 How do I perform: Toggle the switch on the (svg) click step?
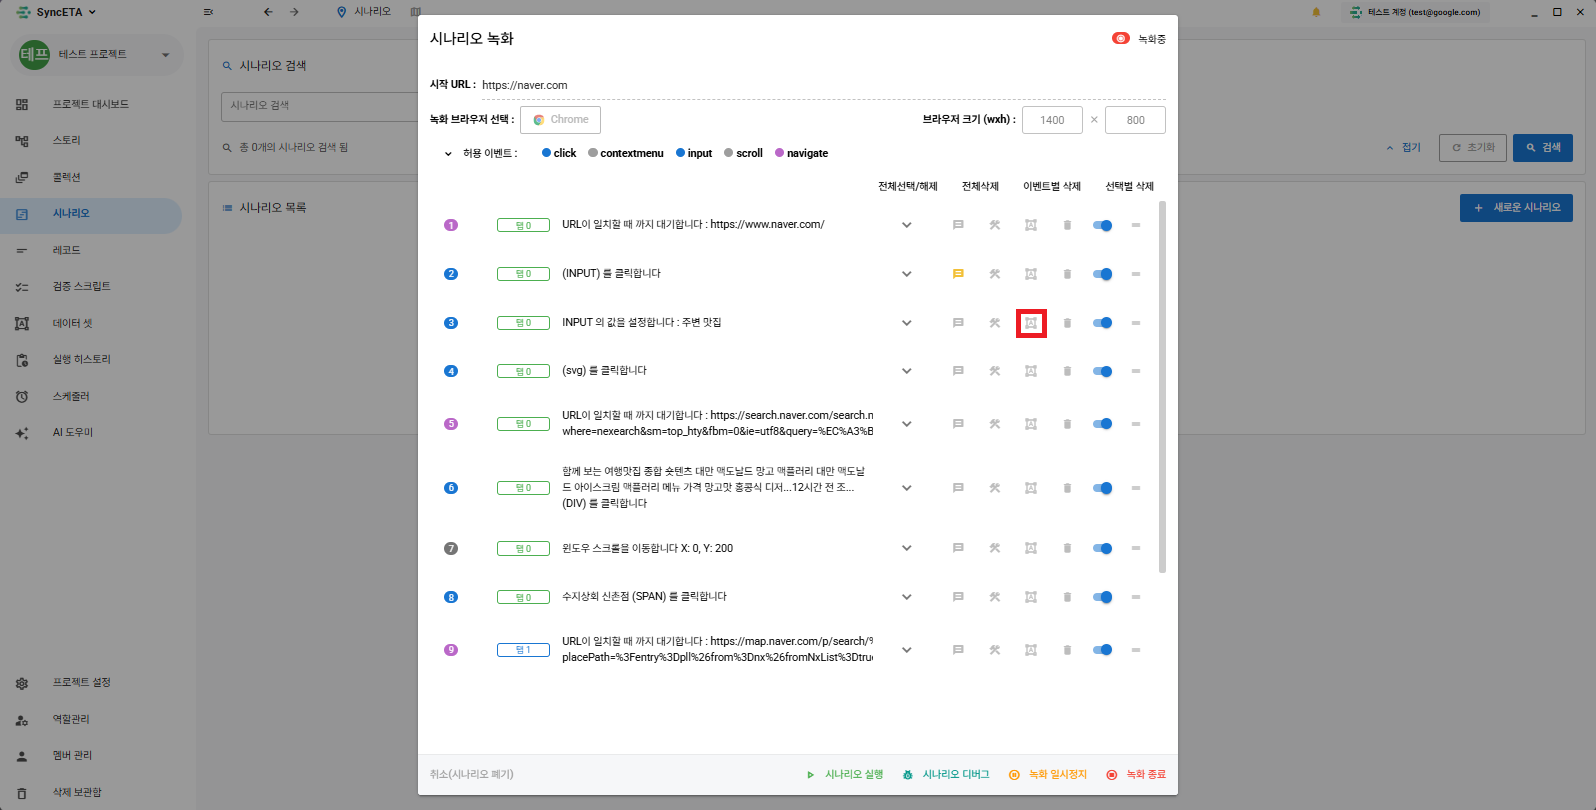point(1102,371)
